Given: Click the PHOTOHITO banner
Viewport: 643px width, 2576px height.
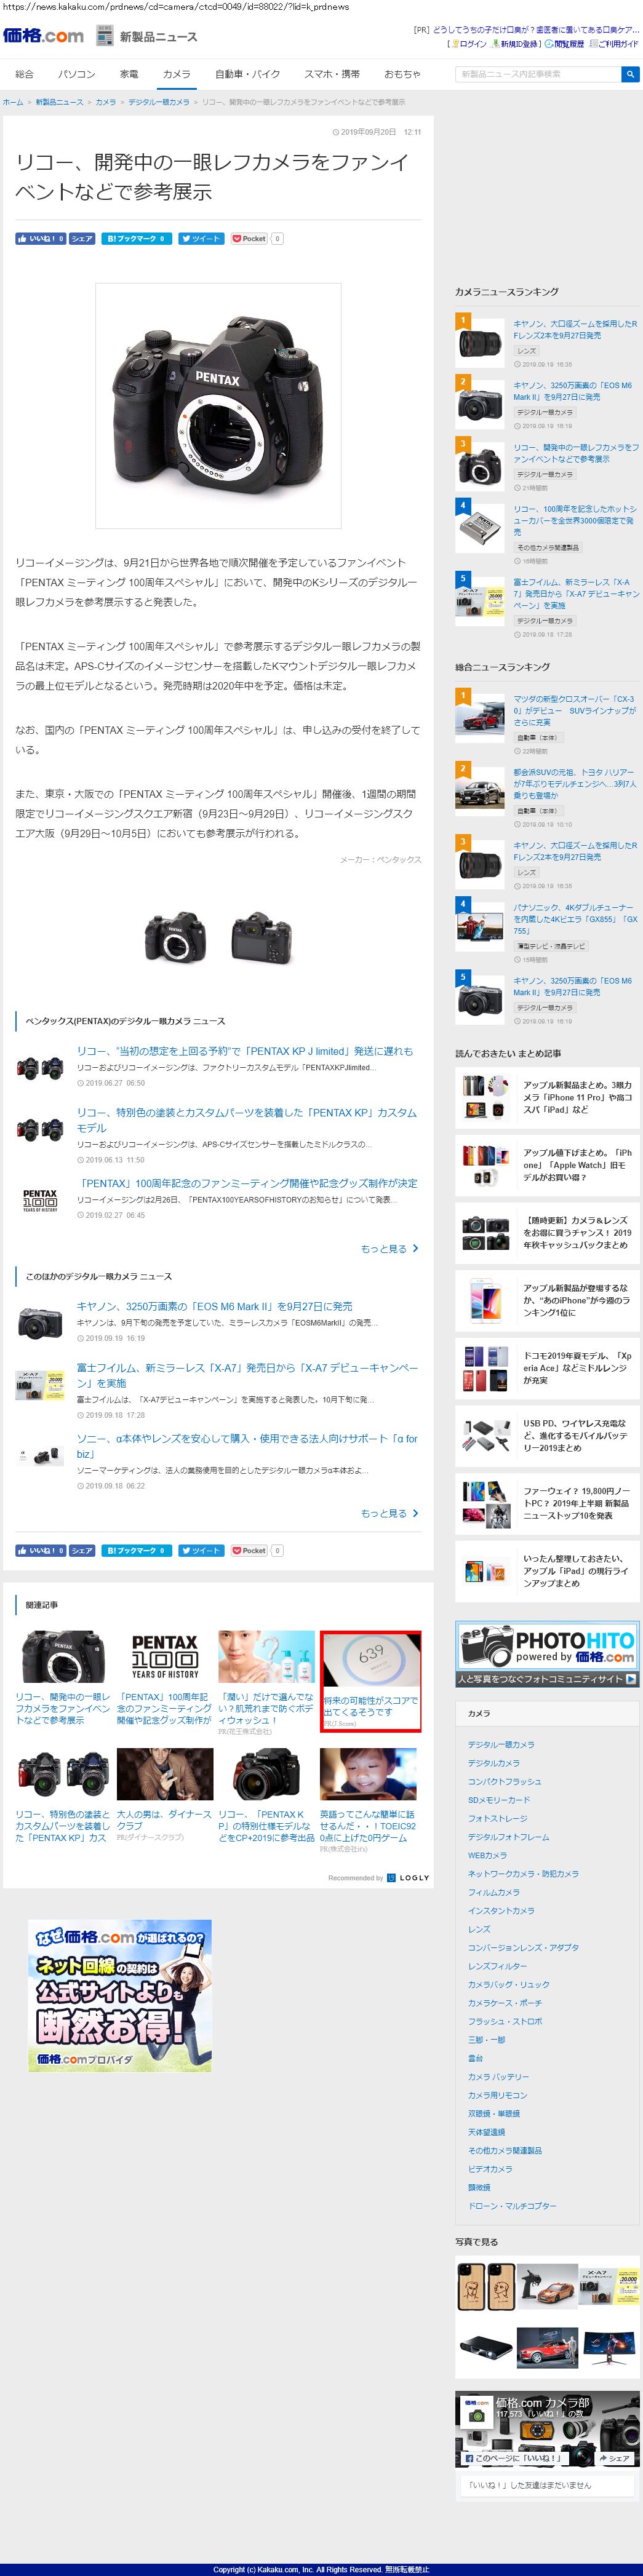Looking at the screenshot, I should point(547,1655).
